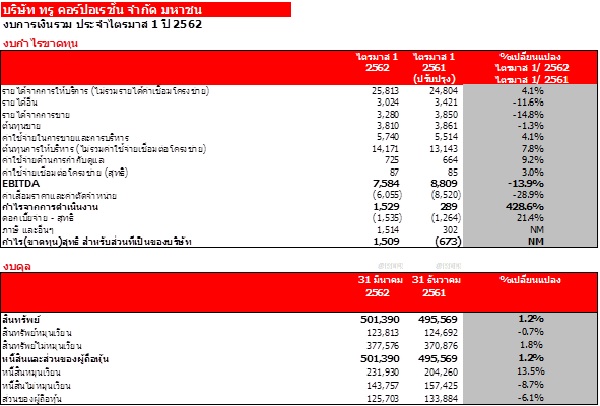Click the net profit value 1,509

click(x=386, y=242)
